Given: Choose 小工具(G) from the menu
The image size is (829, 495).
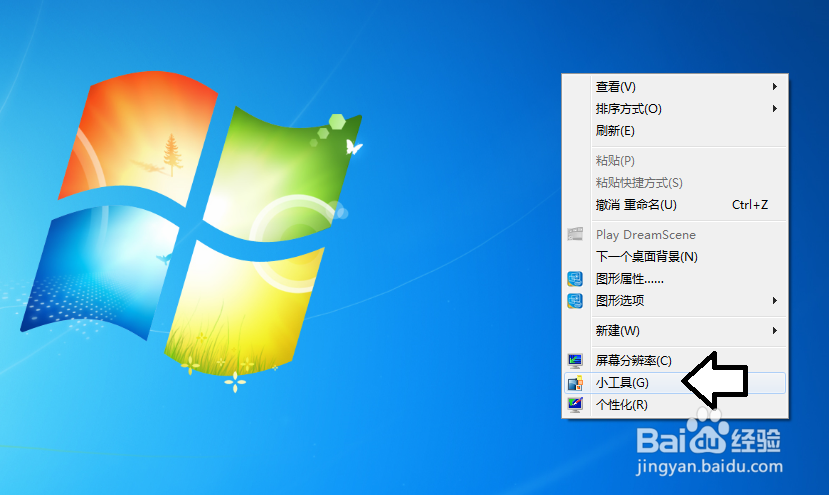Looking at the screenshot, I should point(675,382).
